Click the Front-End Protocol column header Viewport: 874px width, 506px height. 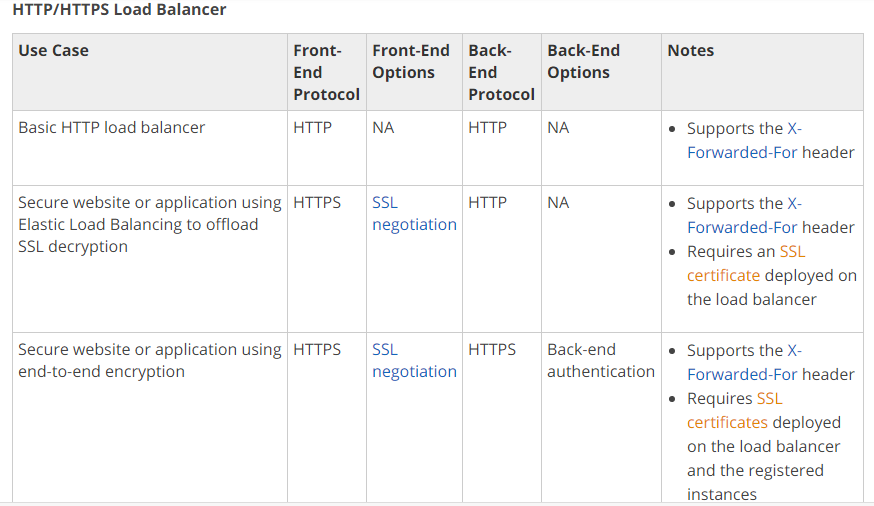(327, 72)
